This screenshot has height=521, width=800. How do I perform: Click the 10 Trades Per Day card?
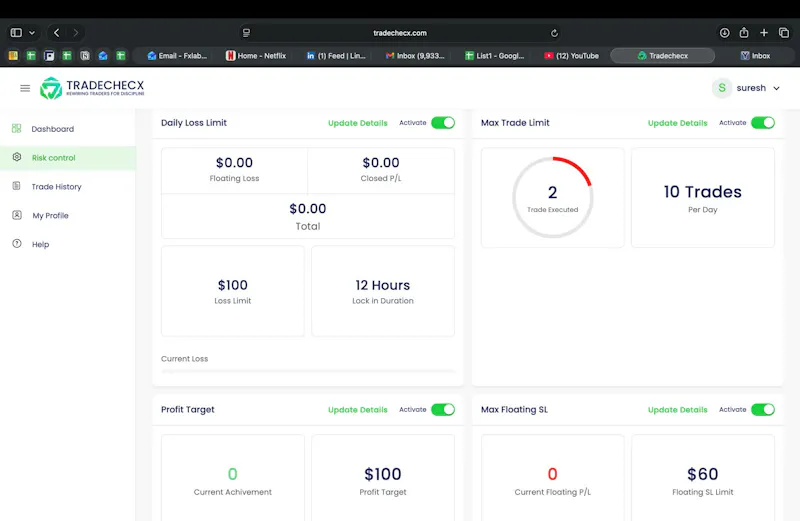pyautogui.click(x=703, y=197)
